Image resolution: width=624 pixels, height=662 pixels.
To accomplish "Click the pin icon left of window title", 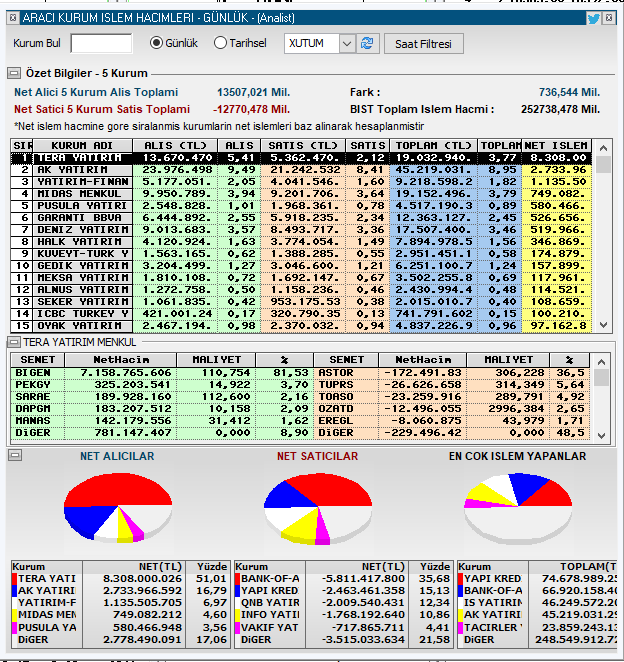I will click(x=13, y=18).
